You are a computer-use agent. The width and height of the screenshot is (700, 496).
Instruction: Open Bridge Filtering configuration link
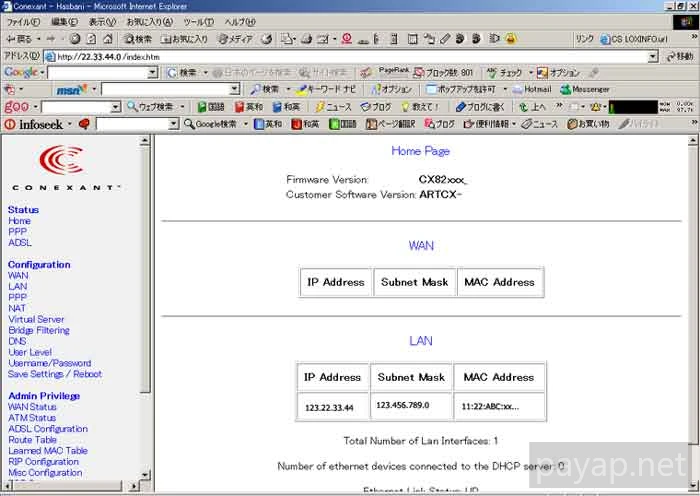pos(39,330)
